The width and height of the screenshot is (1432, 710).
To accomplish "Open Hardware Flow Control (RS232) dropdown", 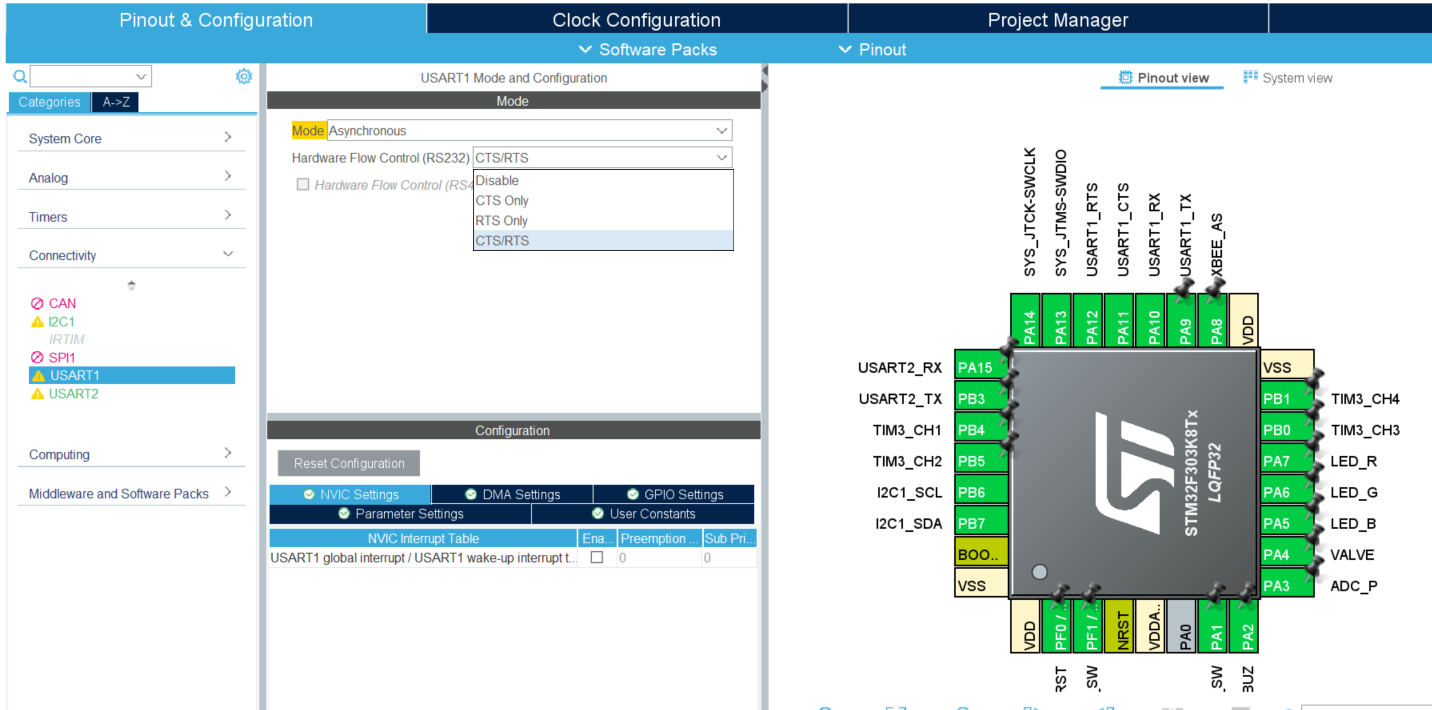I will [x=602, y=157].
